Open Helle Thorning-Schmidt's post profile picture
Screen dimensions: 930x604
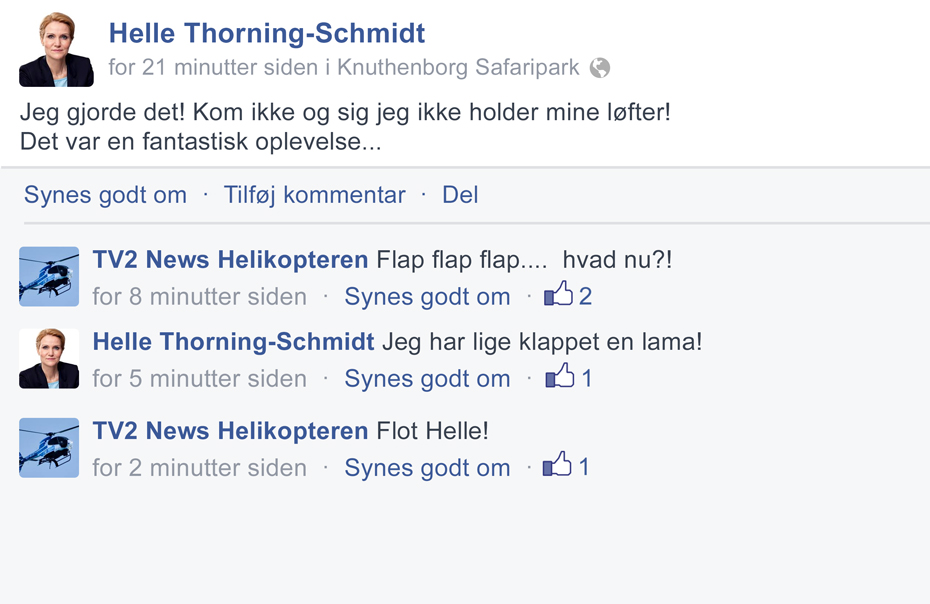point(56,49)
